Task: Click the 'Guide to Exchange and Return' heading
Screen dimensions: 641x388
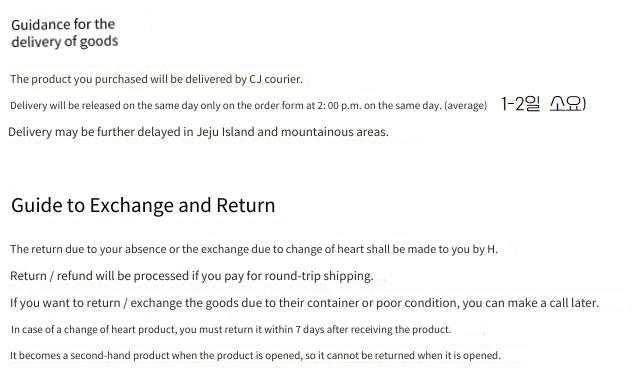Action: 143,205
